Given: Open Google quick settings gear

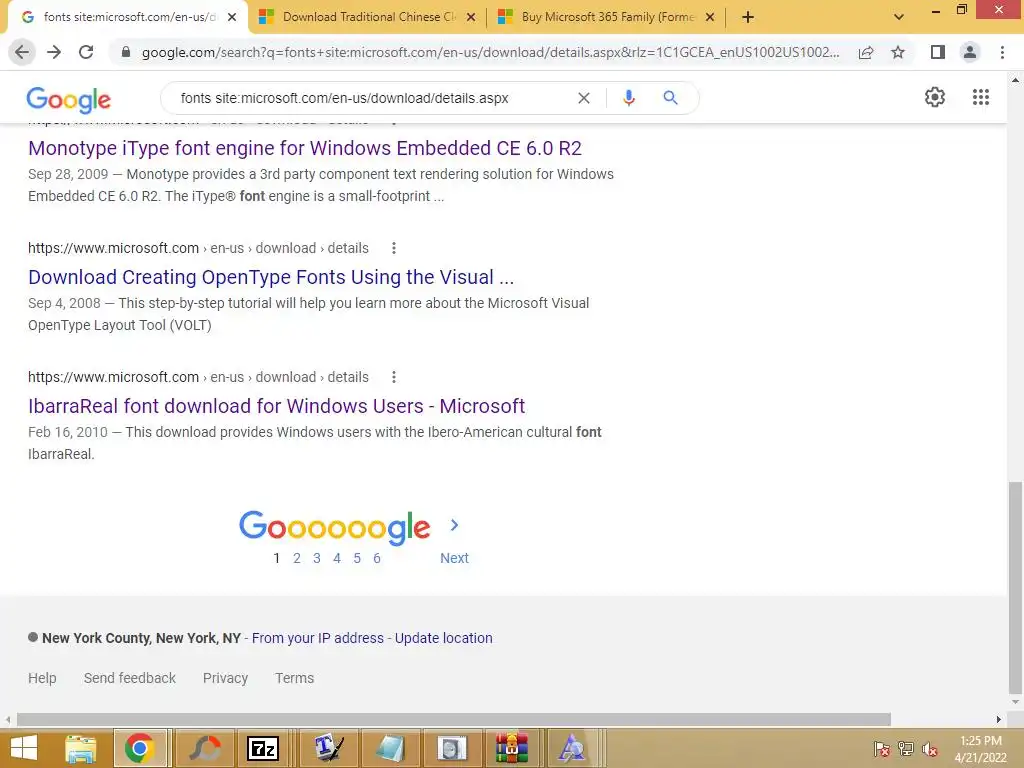Looking at the screenshot, I should point(935,97).
